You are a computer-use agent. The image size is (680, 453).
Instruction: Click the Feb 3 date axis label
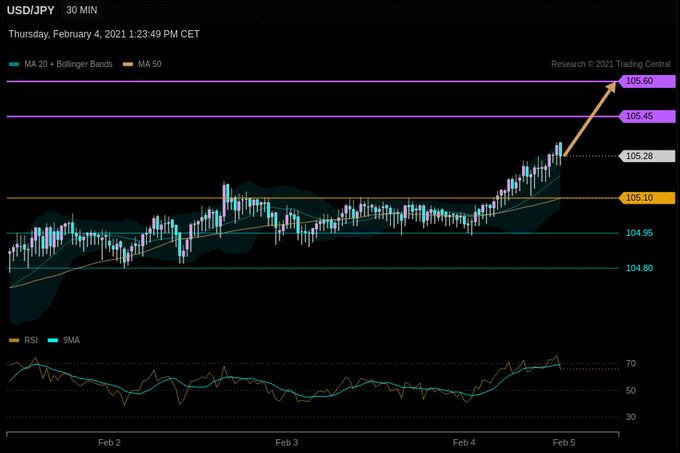(287, 443)
